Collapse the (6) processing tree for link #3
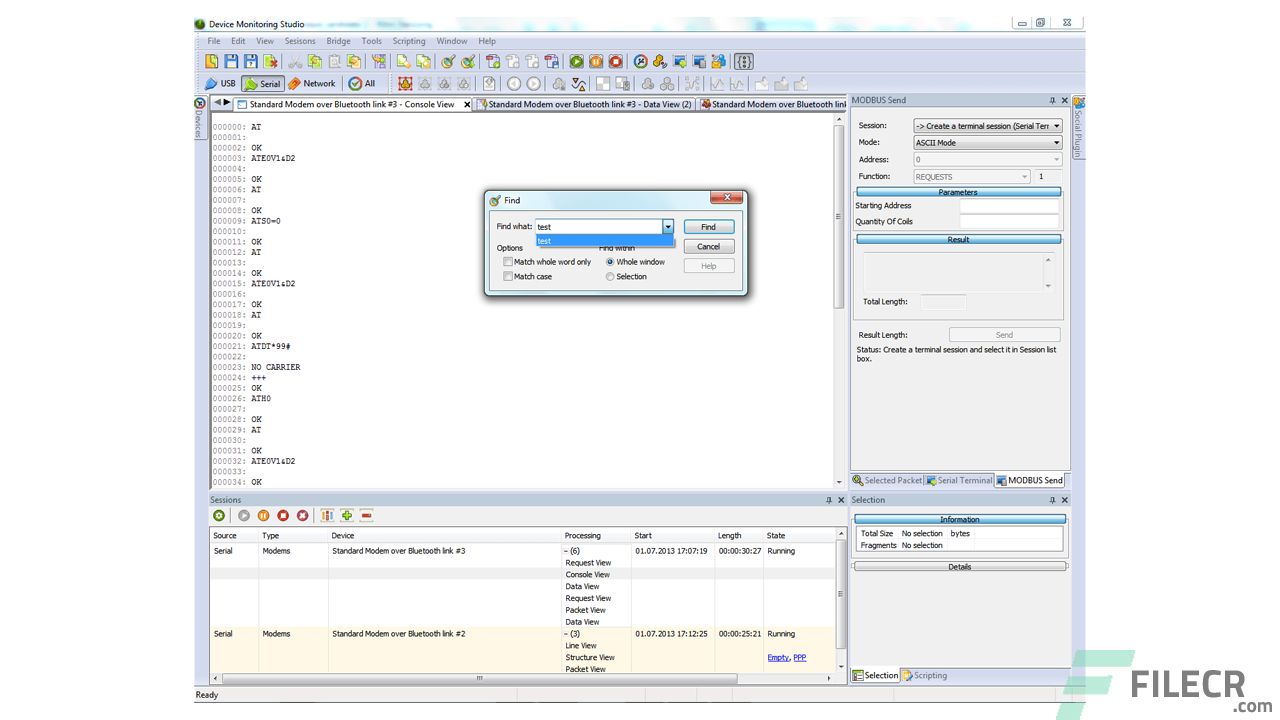 567,551
